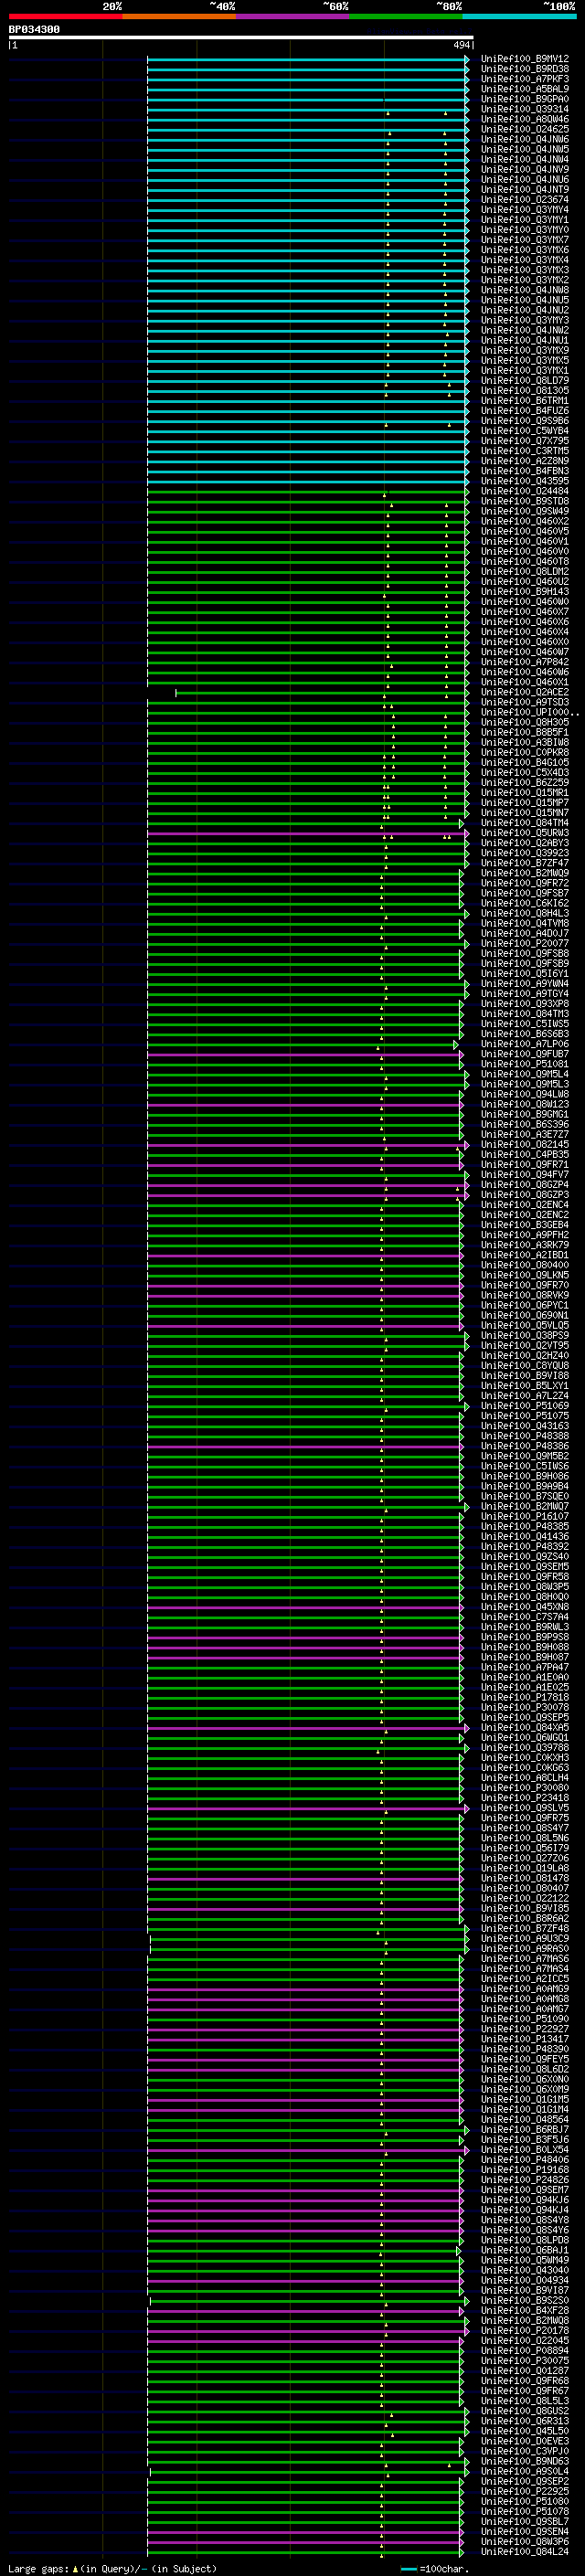Select the UniRef100_P20077 label
This screenshot has height=2576, width=585.
[x=525, y=943]
